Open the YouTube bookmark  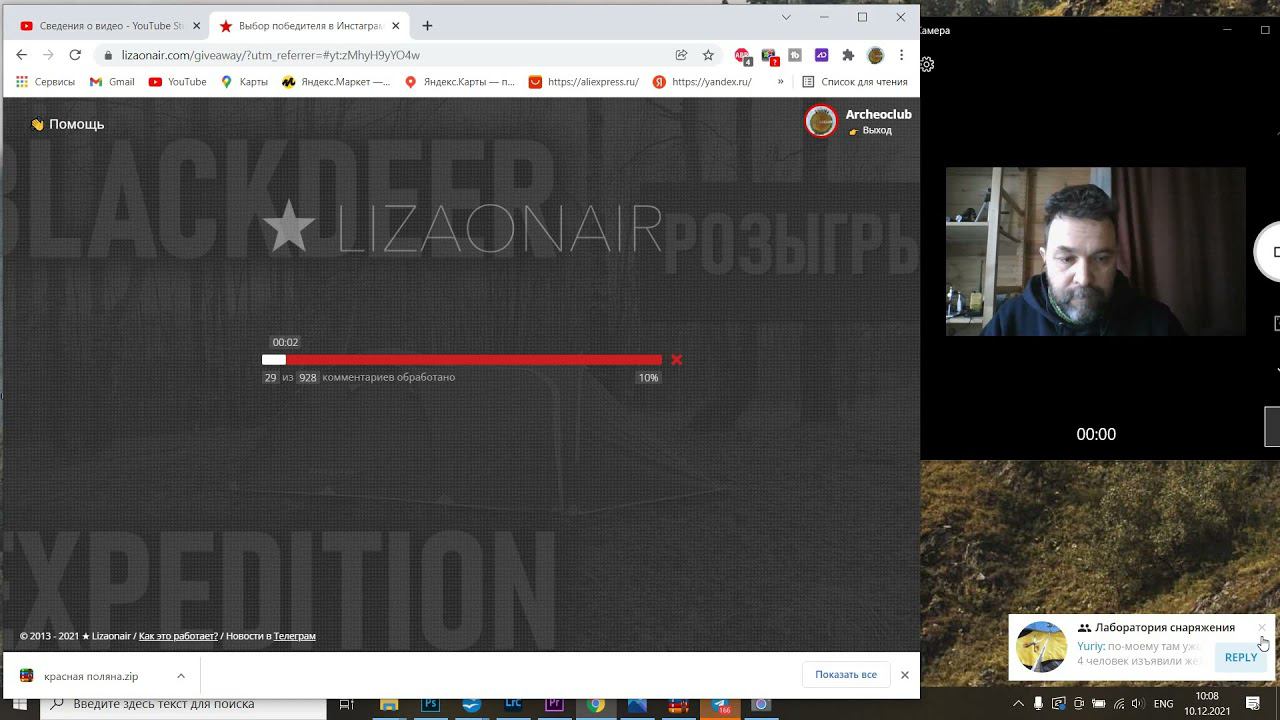[x=178, y=82]
